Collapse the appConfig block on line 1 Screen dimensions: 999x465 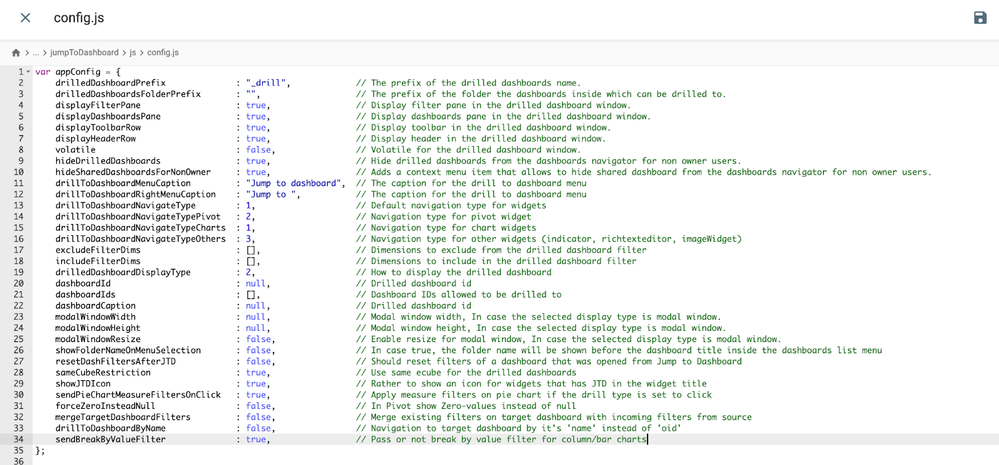pyautogui.click(x=28, y=72)
